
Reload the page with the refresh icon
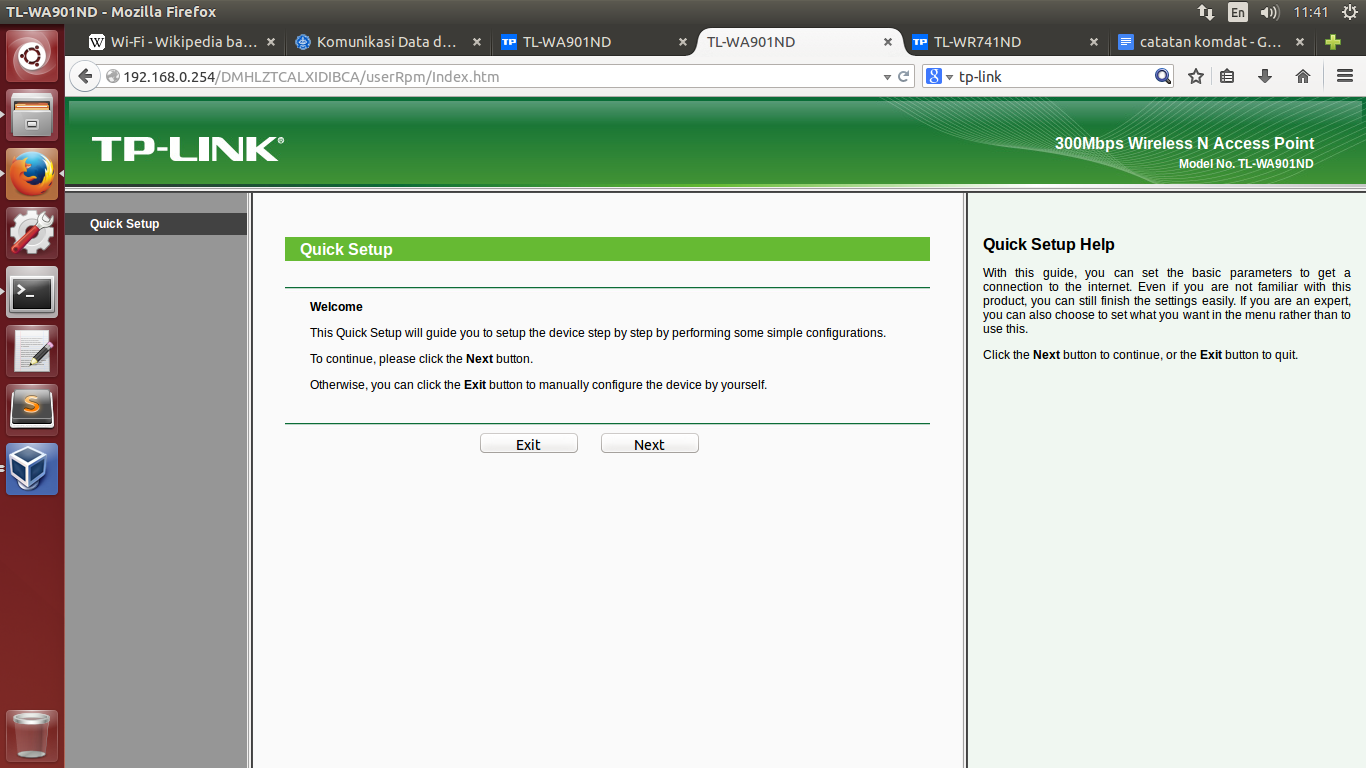pos(904,76)
